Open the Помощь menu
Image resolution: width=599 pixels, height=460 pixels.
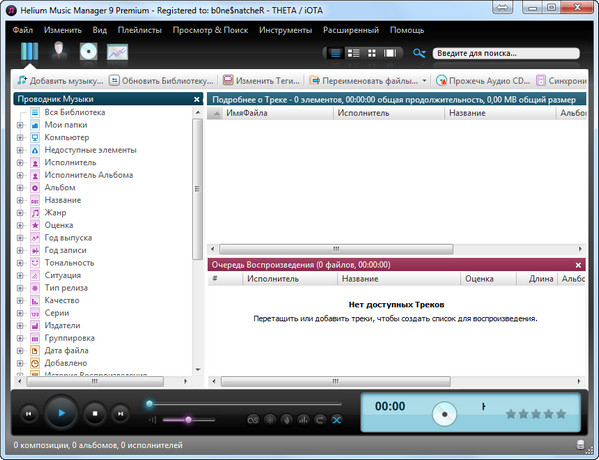coord(407,30)
